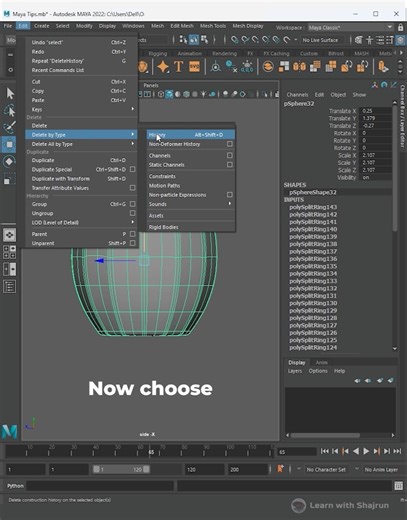Image resolution: width=407 pixels, height=520 pixels.
Task: Open the Duplicate Special option box
Action: 132,169
